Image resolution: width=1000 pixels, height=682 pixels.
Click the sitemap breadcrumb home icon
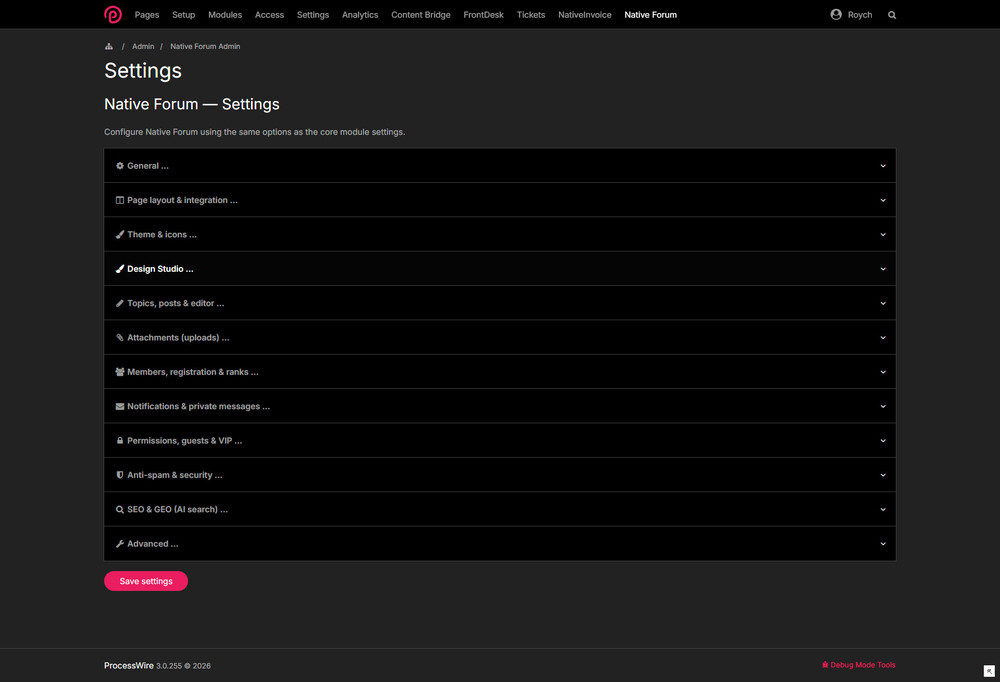(109, 47)
